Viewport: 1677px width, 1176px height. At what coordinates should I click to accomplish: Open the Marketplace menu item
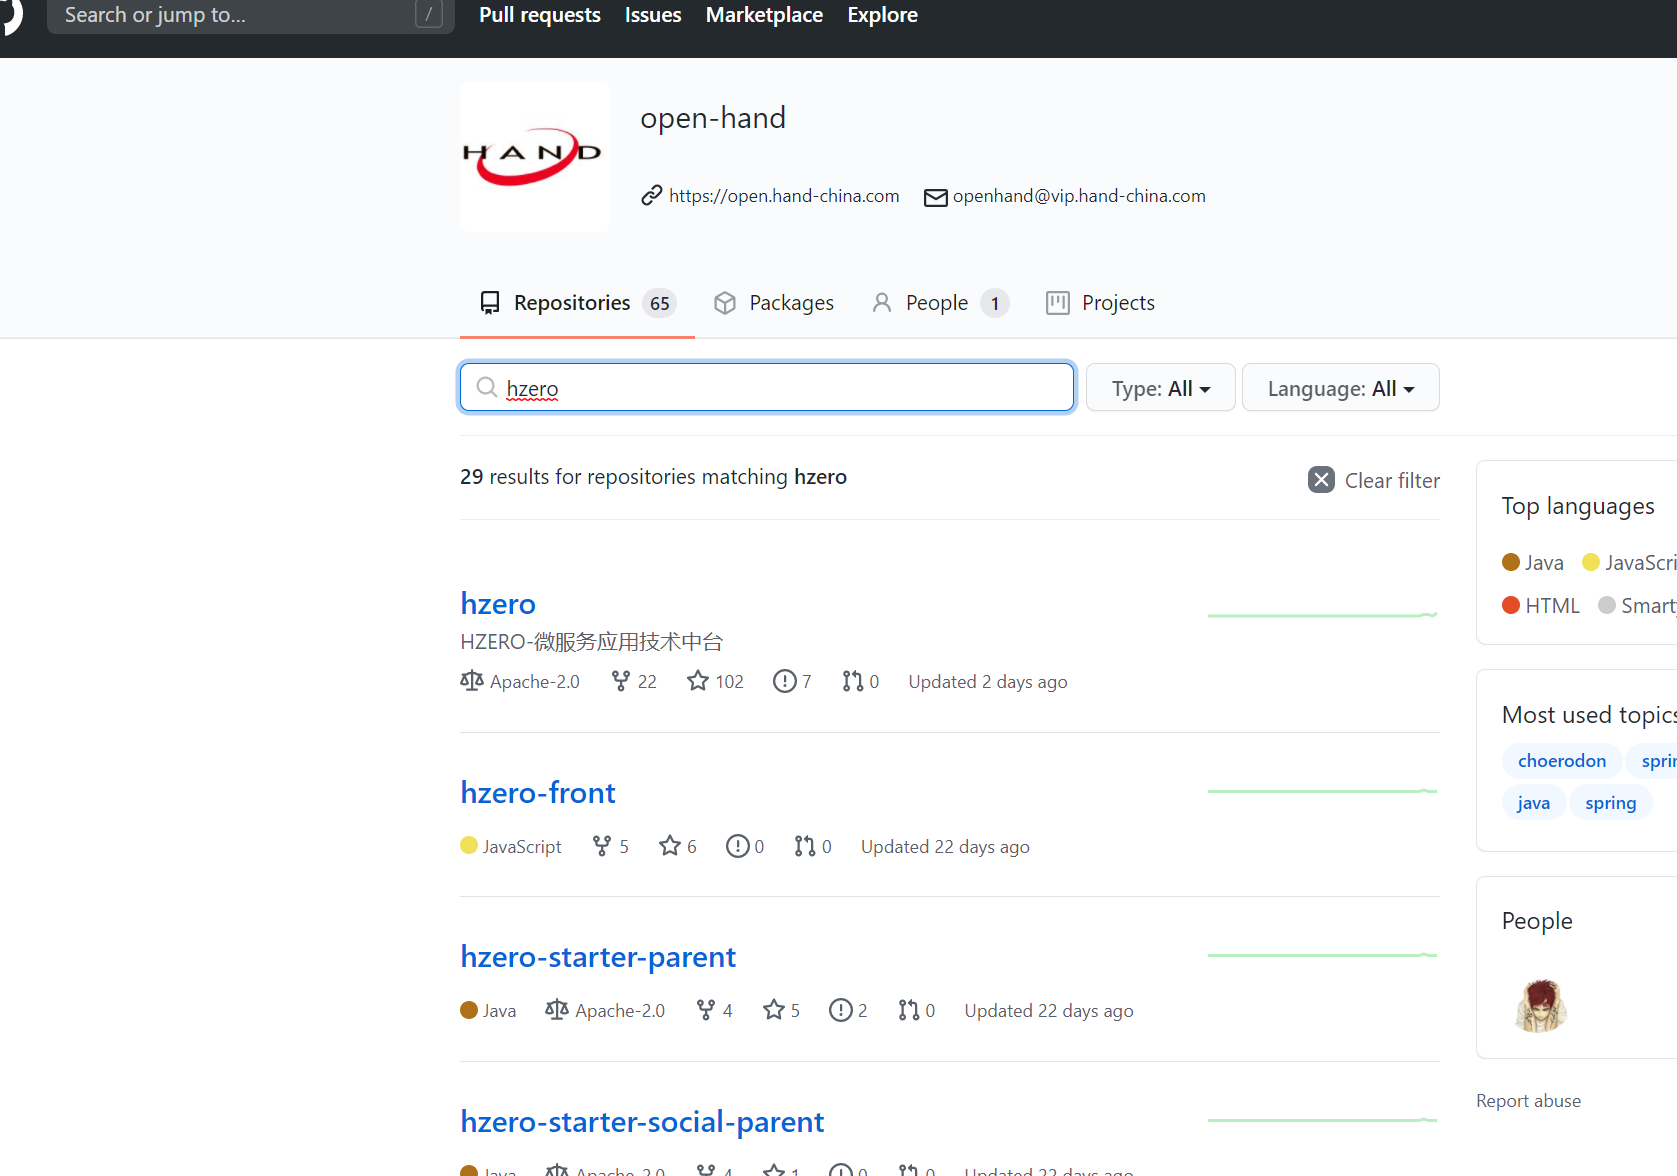click(x=763, y=14)
